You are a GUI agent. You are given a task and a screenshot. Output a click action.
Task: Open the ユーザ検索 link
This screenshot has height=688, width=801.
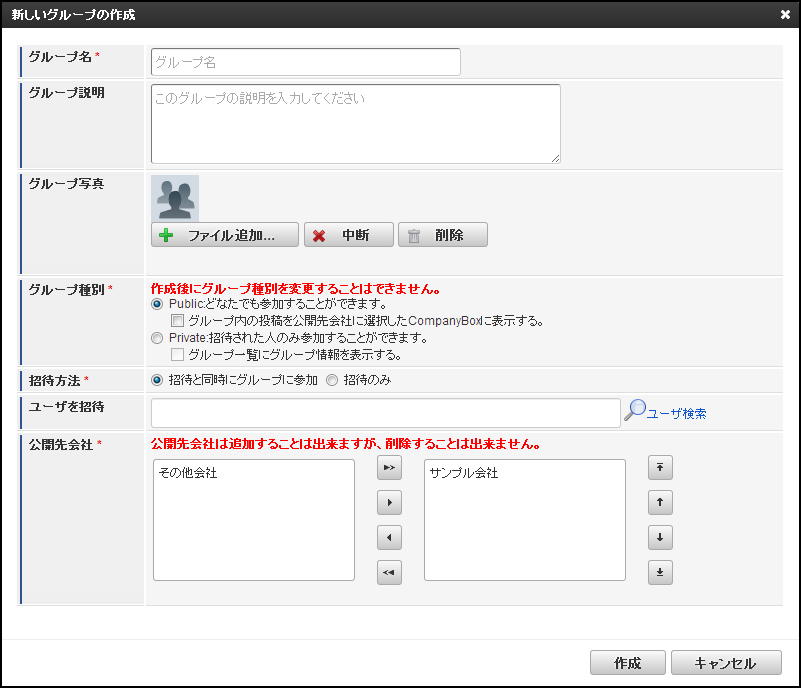[x=676, y=414]
